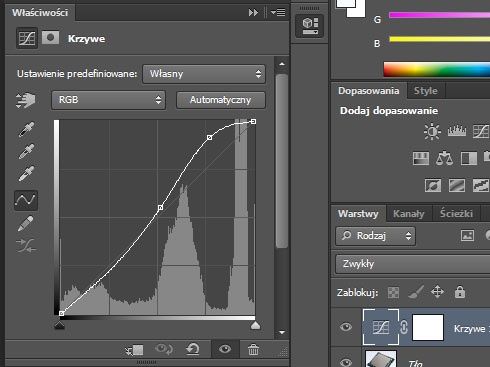Collapse Properties panel with double arrows

(253, 13)
